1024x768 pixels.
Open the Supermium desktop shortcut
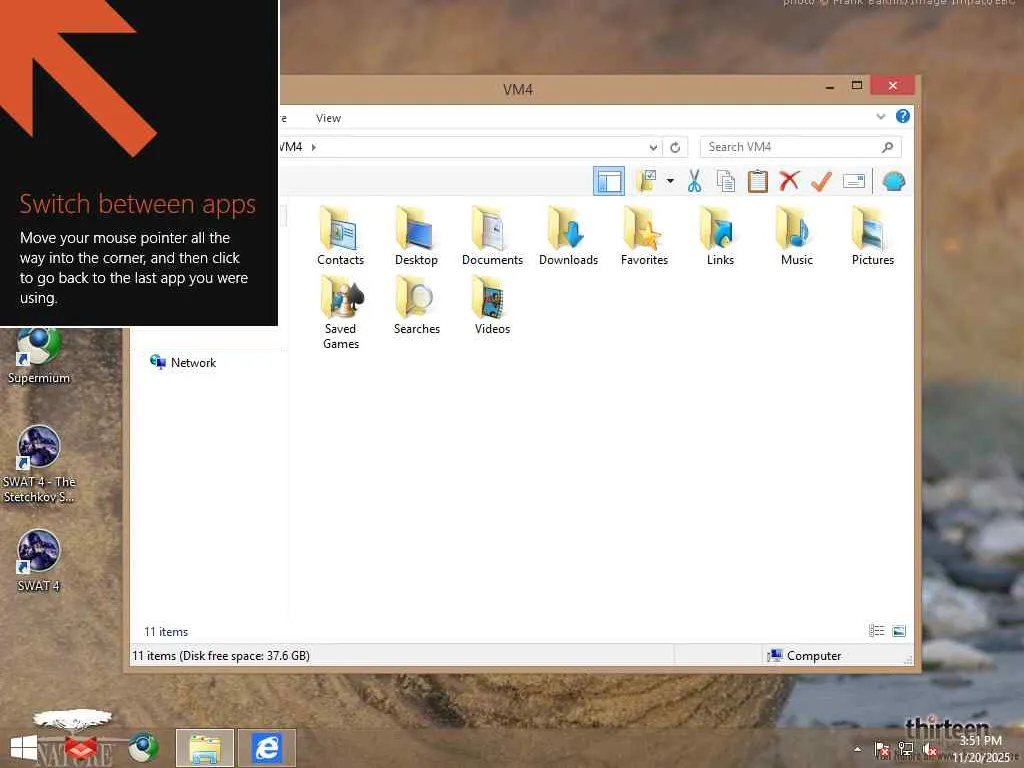[39, 356]
